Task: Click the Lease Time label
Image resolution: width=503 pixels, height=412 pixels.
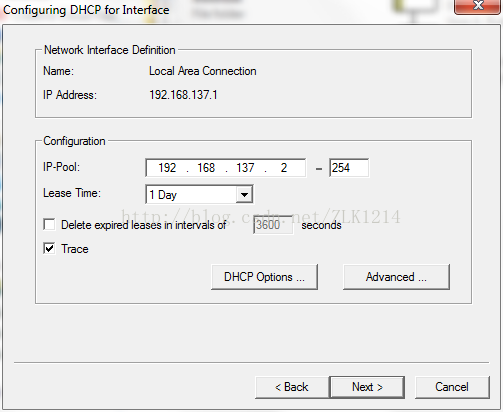Action: 72,193
